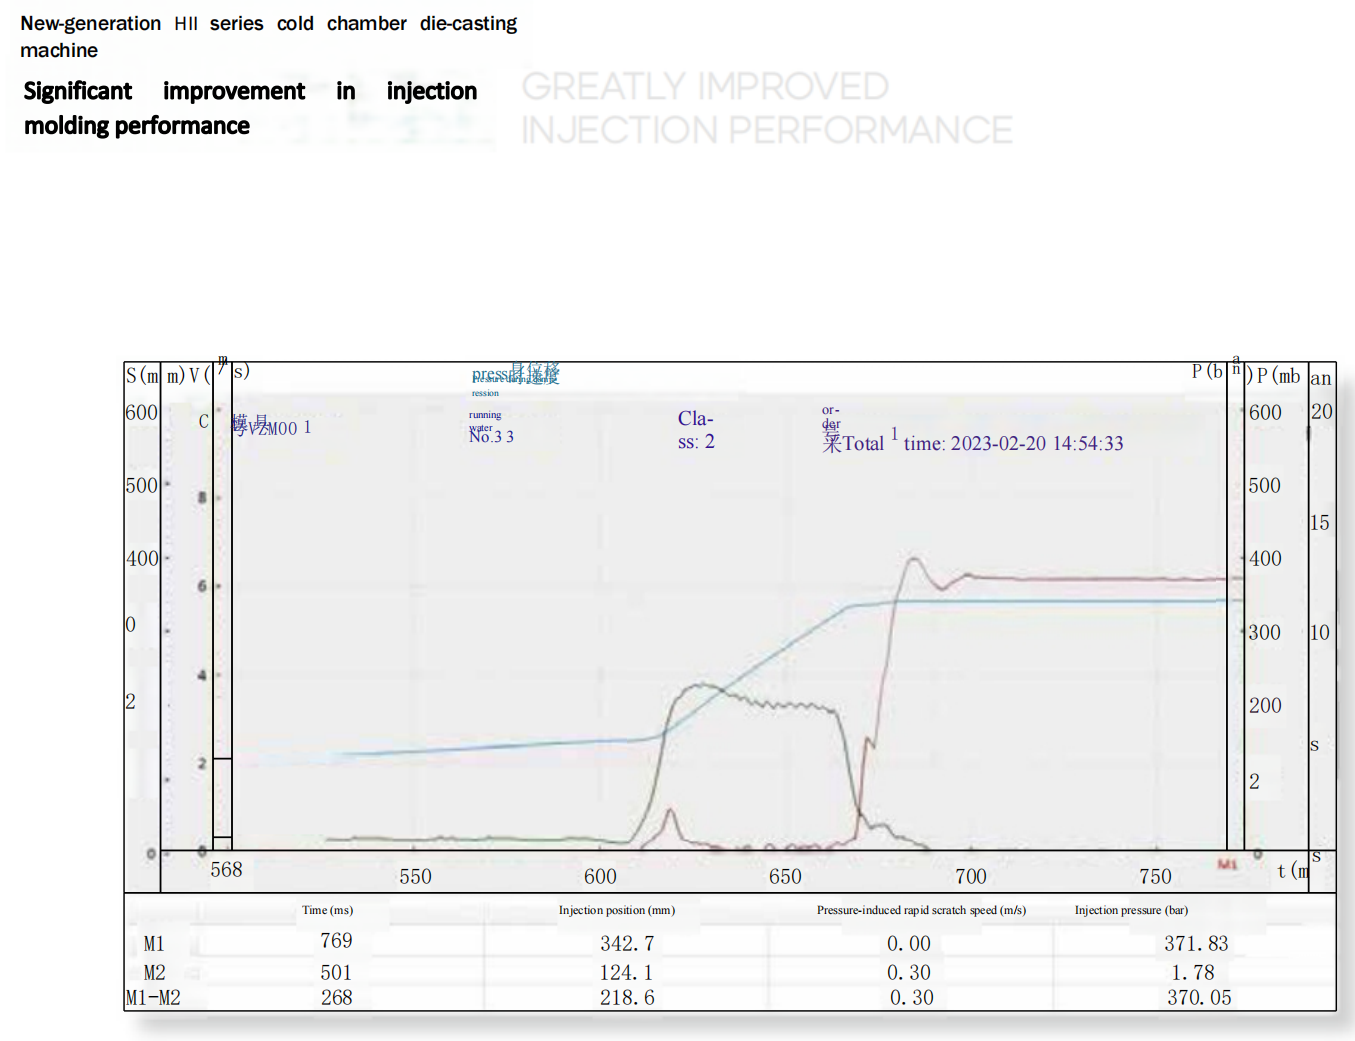
Task: Click the M2 time value '501'
Action: pyautogui.click(x=336, y=972)
